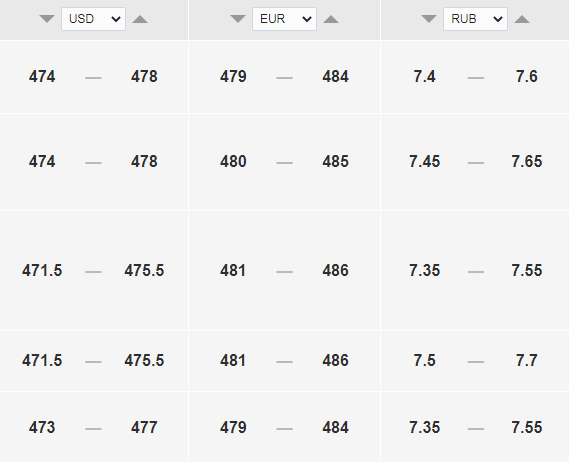Click the 485 EUR sell rate
Viewport: 569px width, 462px height.
[x=335, y=162]
